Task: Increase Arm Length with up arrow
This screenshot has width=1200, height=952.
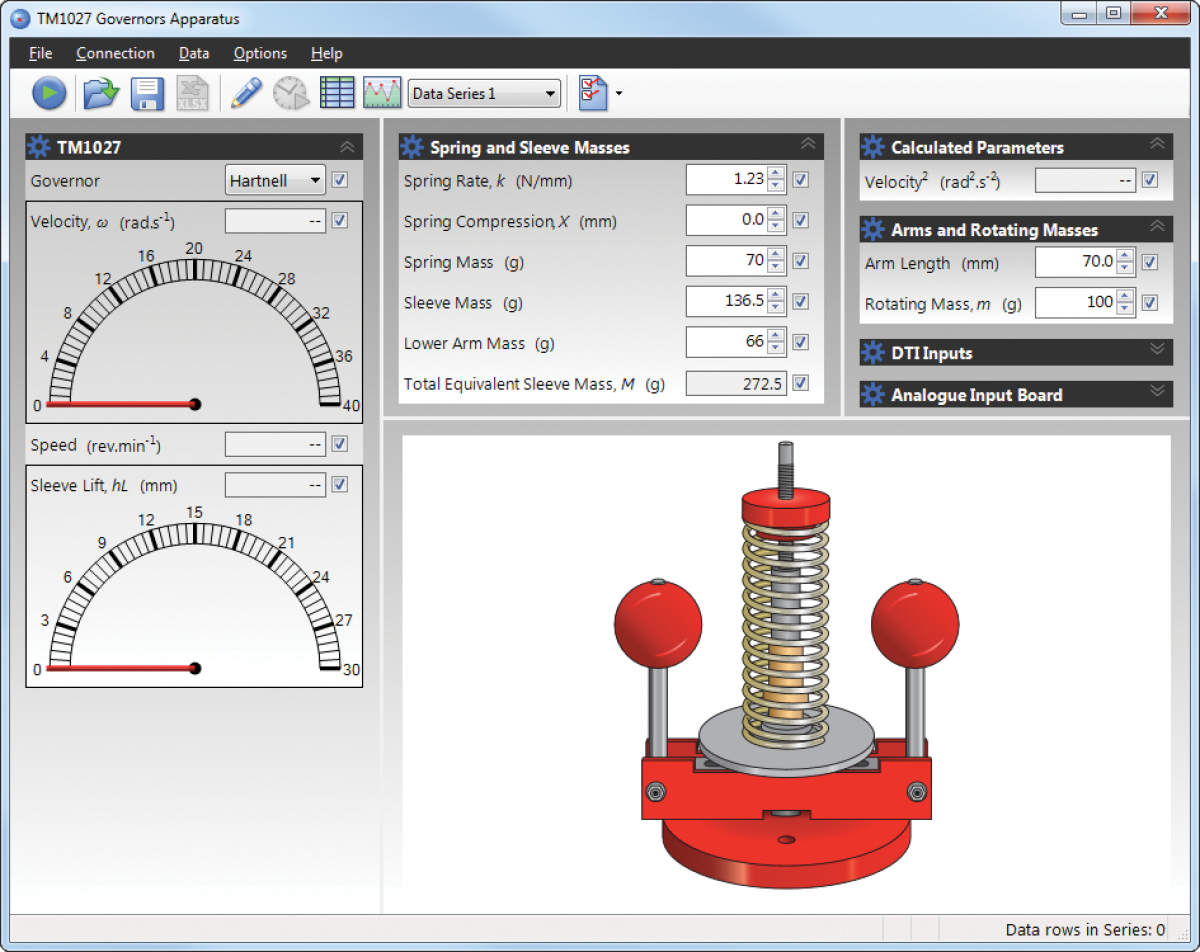Action: tap(1126, 256)
